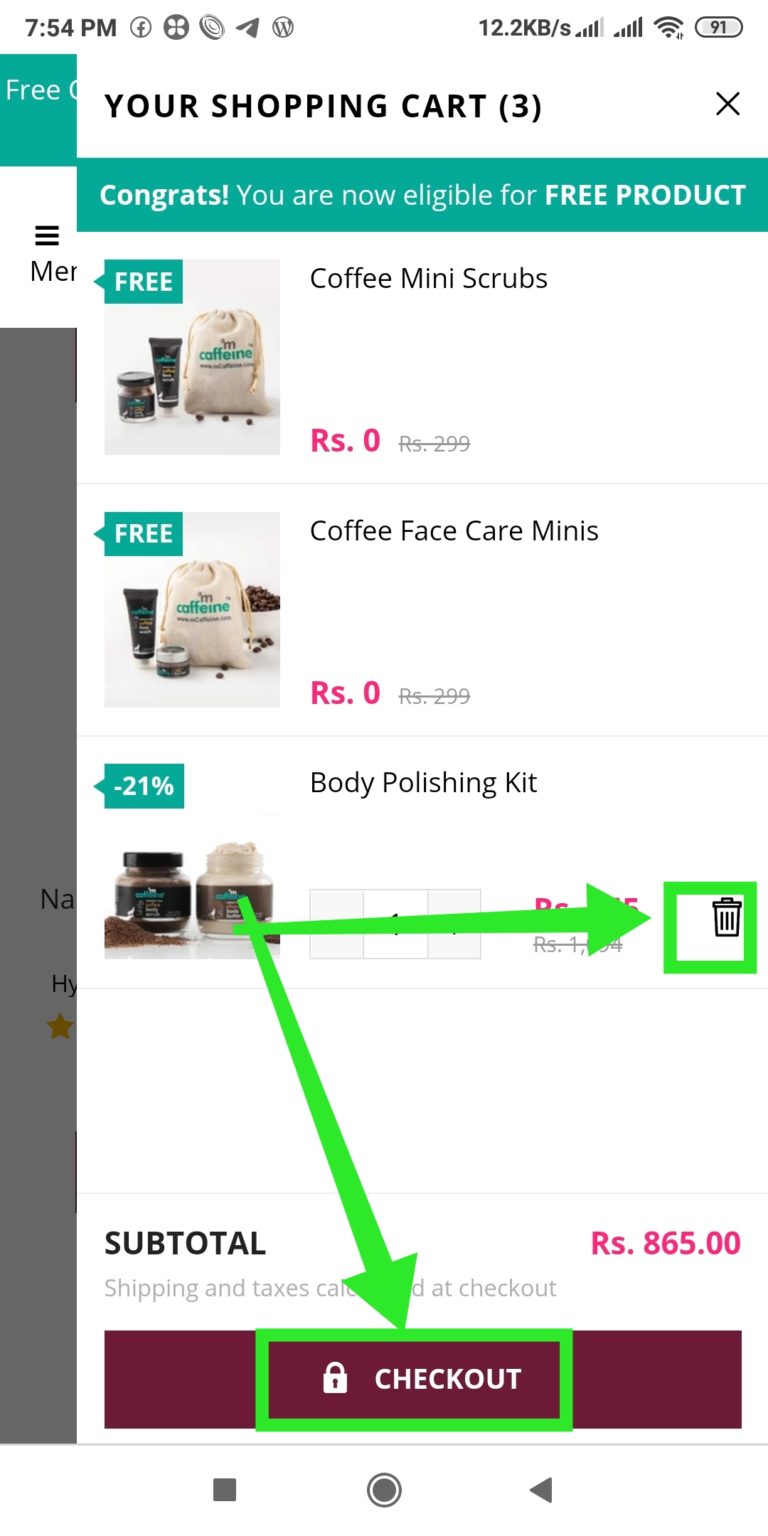Delete Body Polishing Kit using the trash icon
This screenshot has height=1536, width=768.
pos(727,917)
